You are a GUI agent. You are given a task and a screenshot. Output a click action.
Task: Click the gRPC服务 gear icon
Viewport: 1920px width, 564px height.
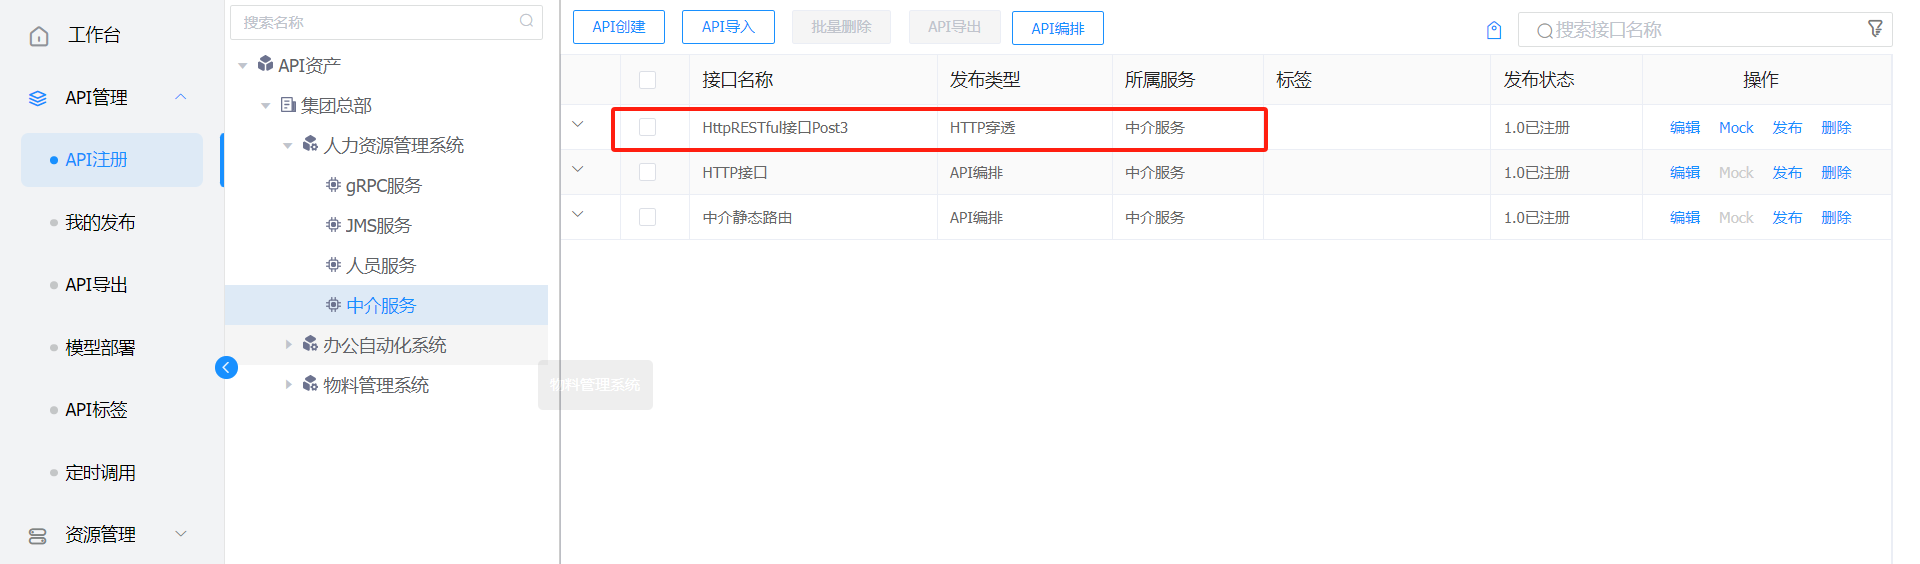333,184
